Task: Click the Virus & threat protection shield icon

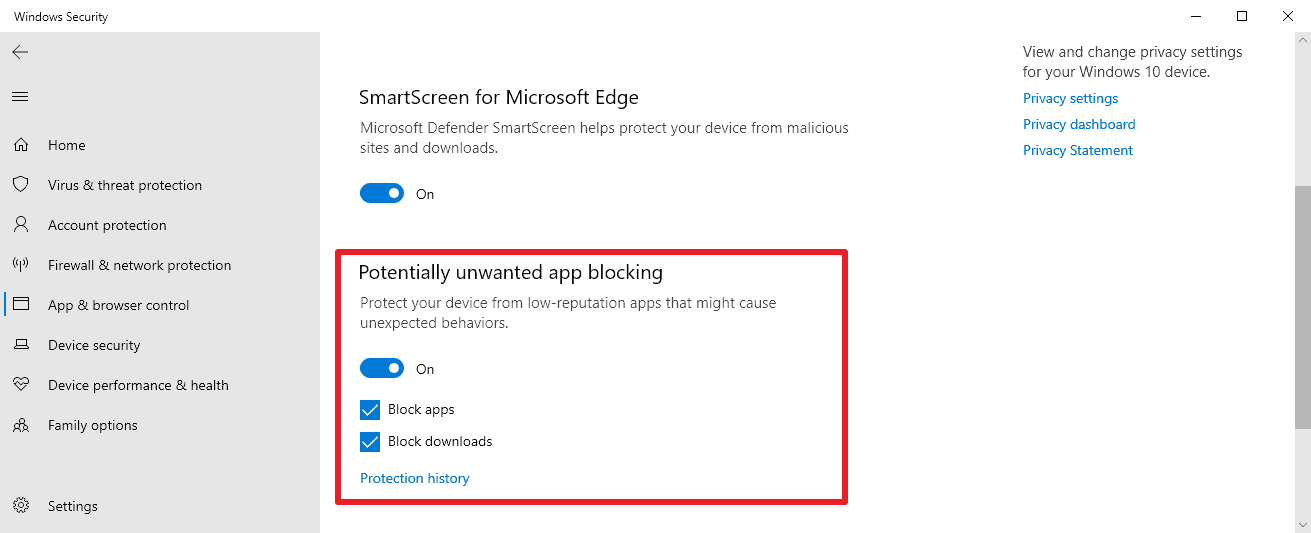Action: click(x=20, y=185)
